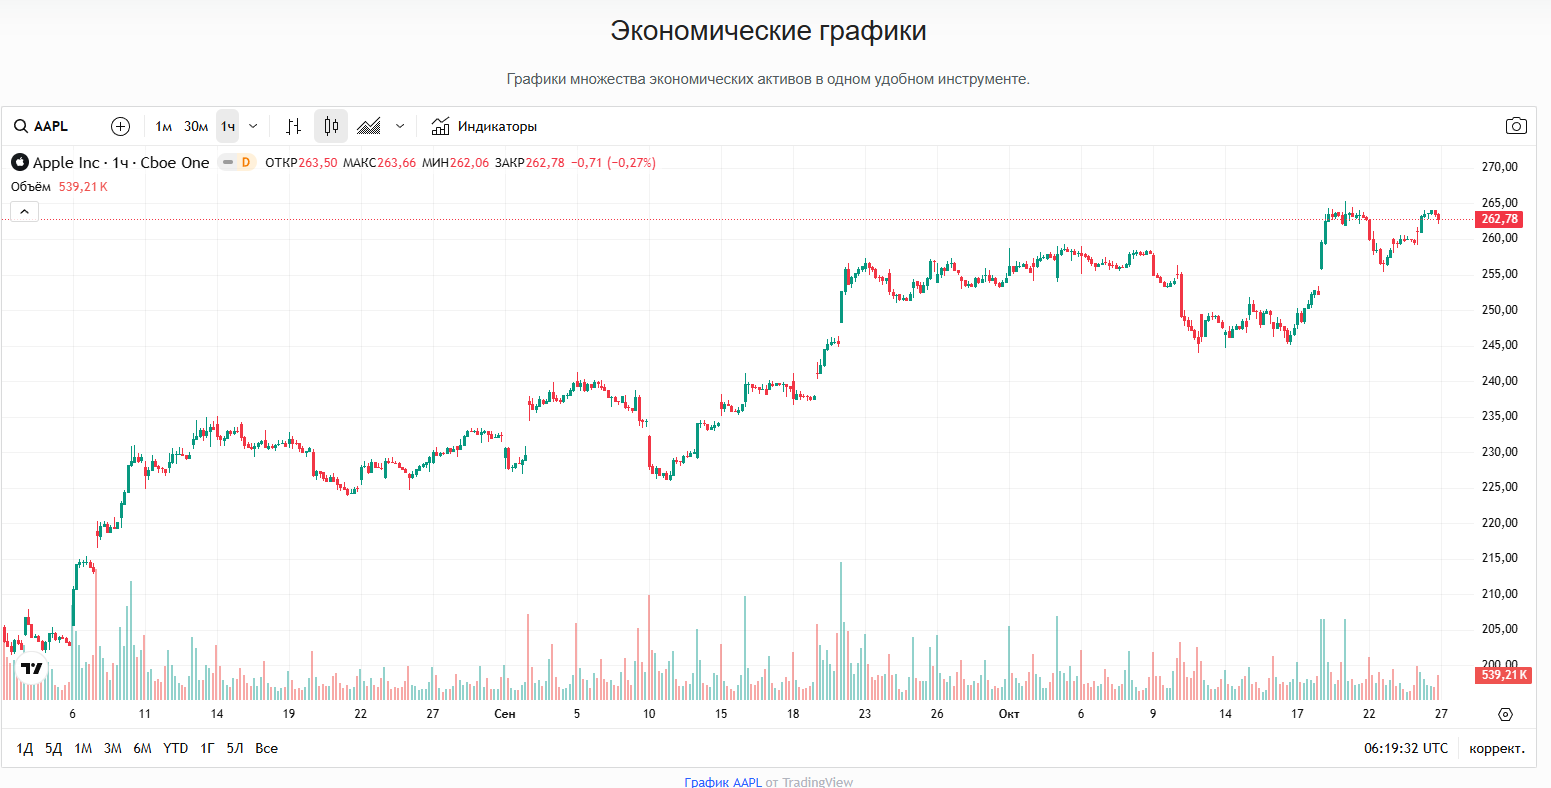Select the 6М date range
This screenshot has width=1551, height=788.
point(142,748)
